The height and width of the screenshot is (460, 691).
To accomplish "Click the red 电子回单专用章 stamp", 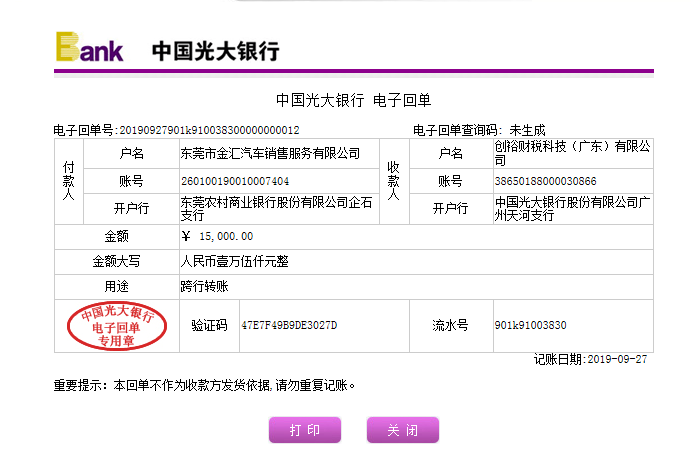I will point(117,326).
